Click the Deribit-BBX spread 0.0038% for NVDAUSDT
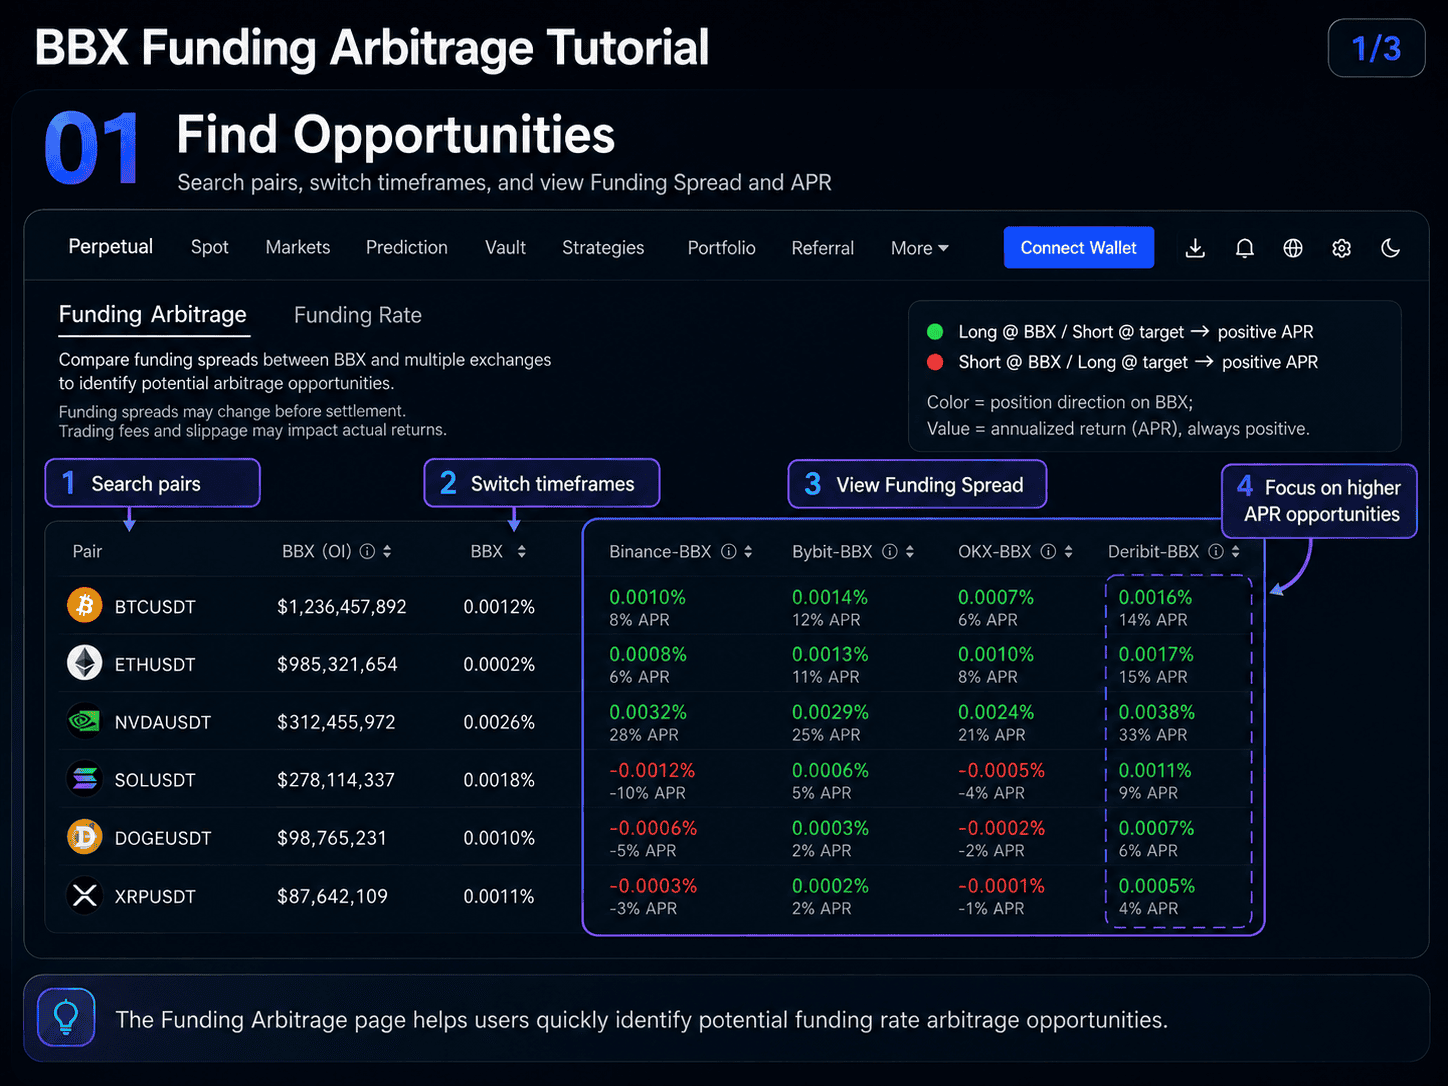Screen dimensions: 1448x1086 pos(1157,713)
